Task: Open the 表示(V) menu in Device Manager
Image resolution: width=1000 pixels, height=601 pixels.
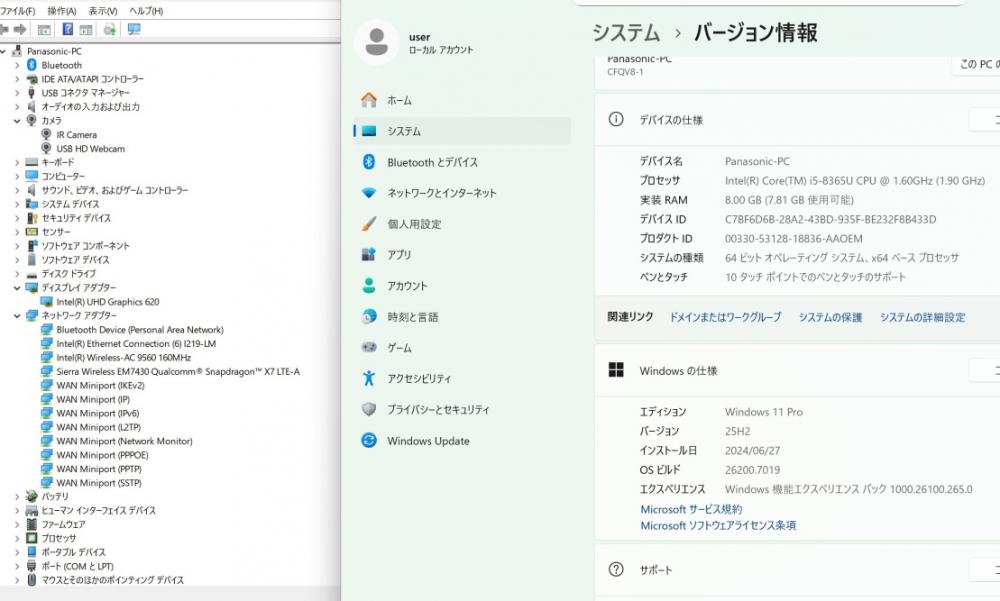Action: click(103, 11)
